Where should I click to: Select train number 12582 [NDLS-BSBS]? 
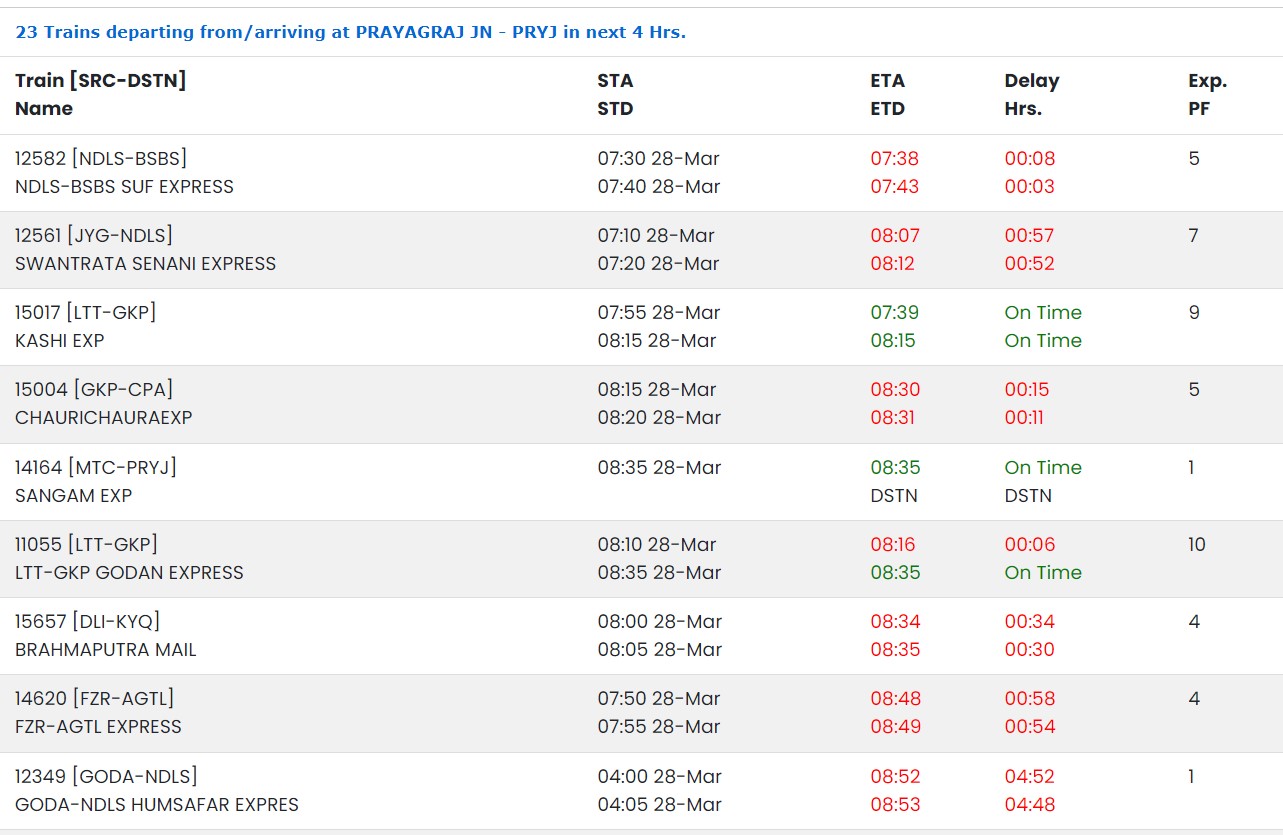click(101, 158)
